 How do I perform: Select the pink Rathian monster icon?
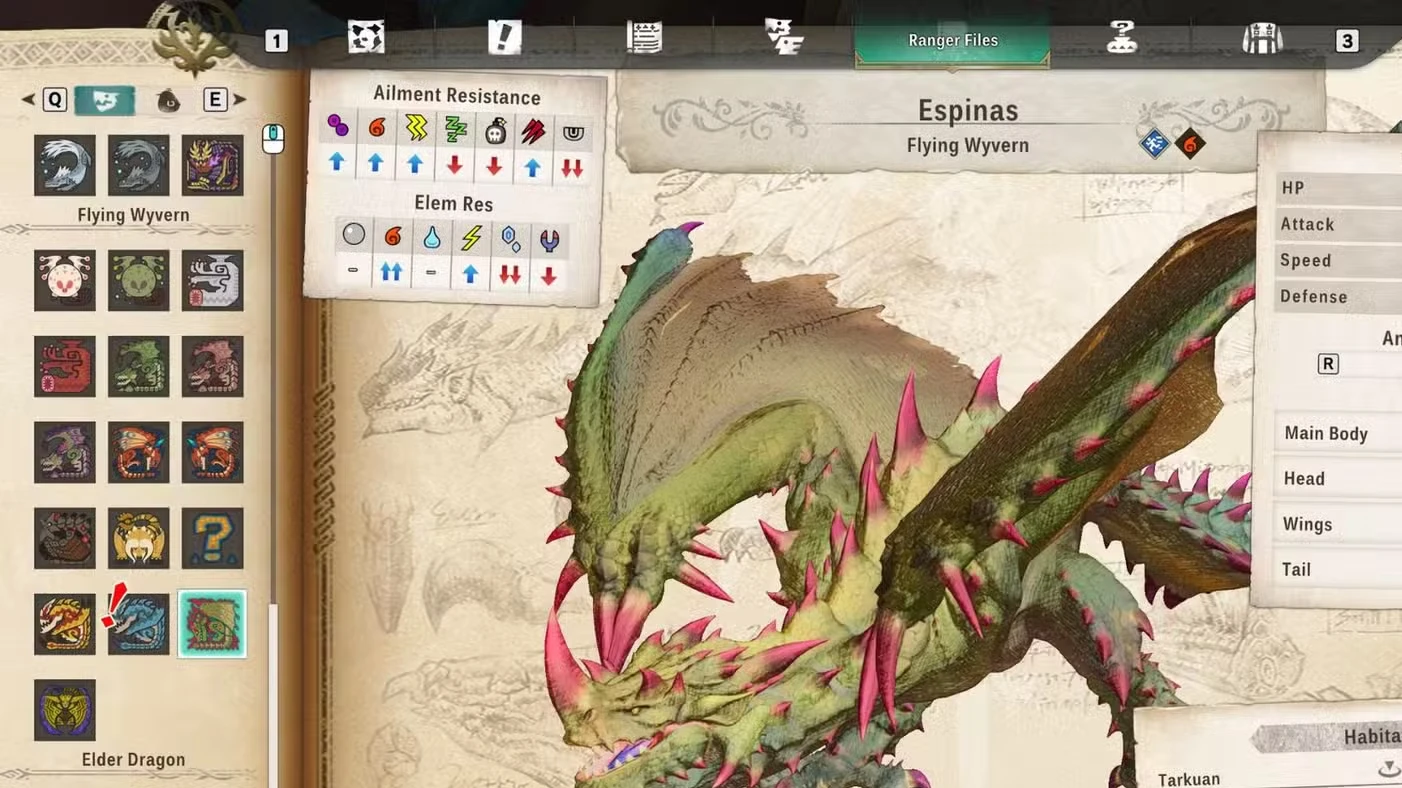[x=213, y=367]
